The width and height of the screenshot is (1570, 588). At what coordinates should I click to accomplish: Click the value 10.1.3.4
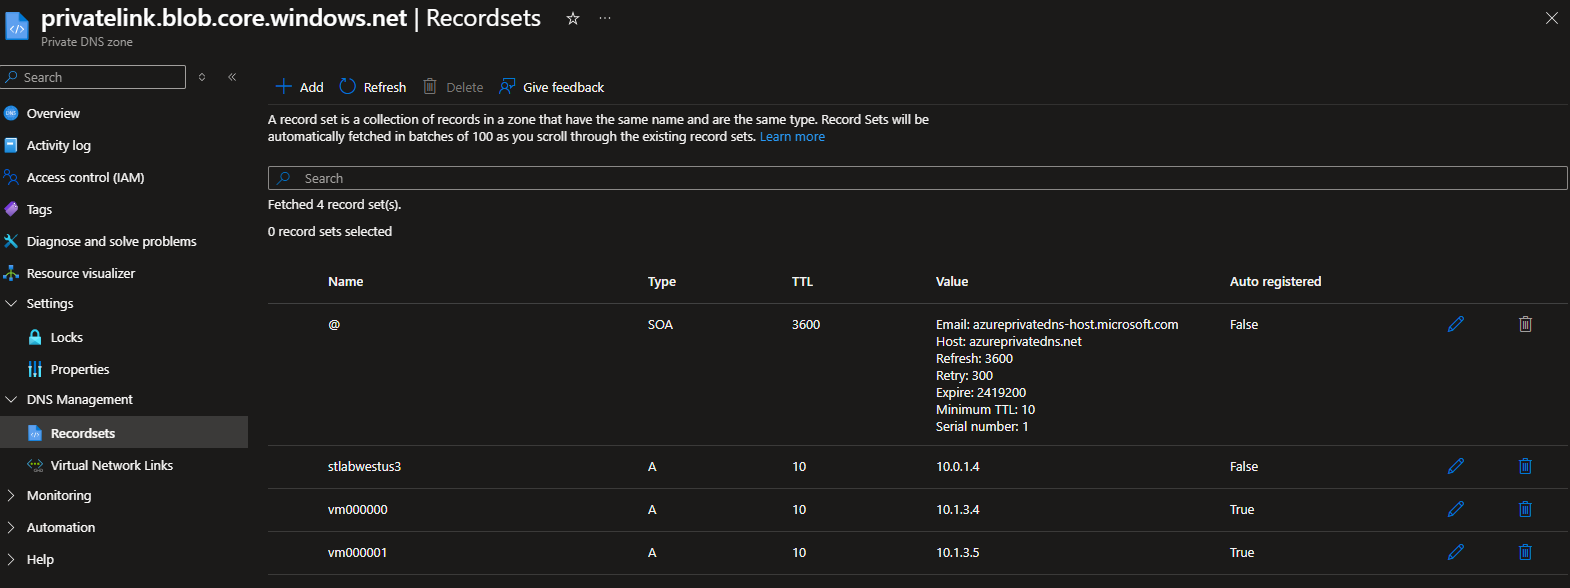pyautogui.click(x=958, y=509)
